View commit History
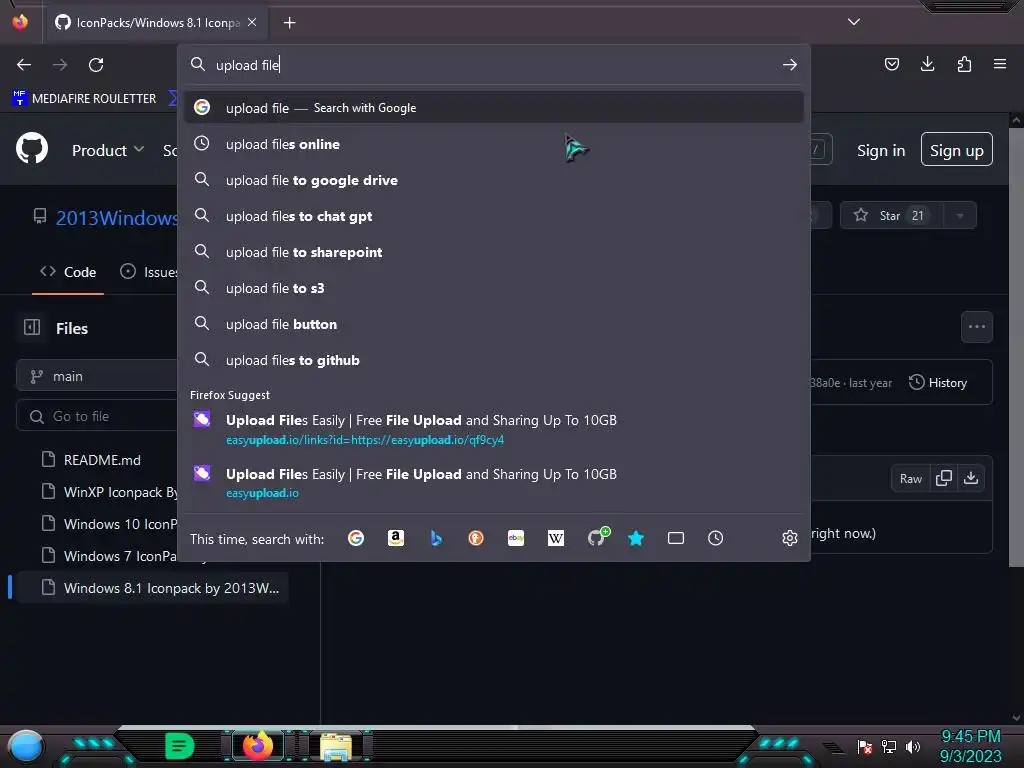Viewport: 1024px width, 768px height. click(938, 383)
